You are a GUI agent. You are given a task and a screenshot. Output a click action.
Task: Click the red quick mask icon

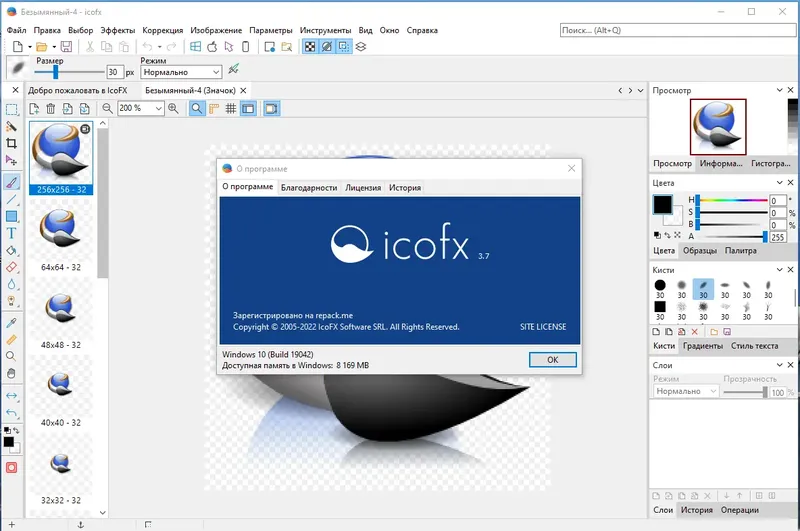pyautogui.click(x=11, y=468)
